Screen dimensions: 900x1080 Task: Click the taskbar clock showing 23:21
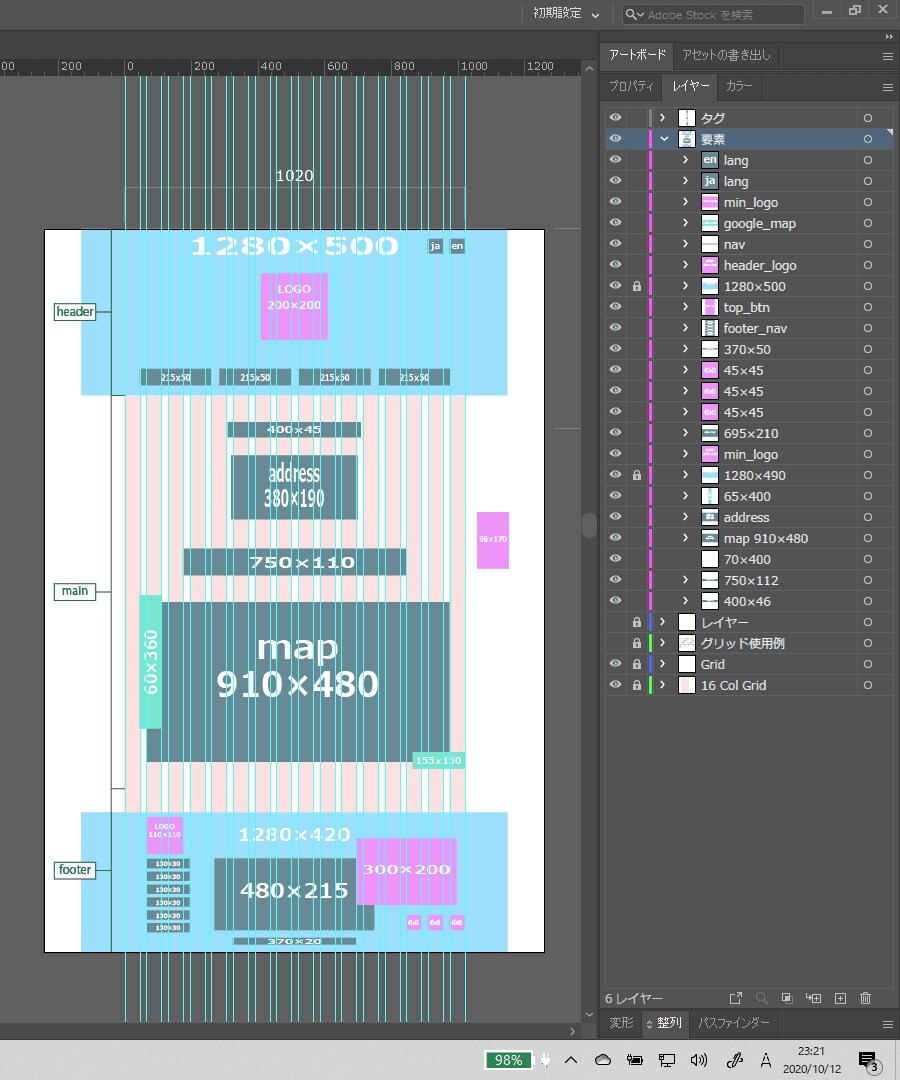click(811, 1060)
